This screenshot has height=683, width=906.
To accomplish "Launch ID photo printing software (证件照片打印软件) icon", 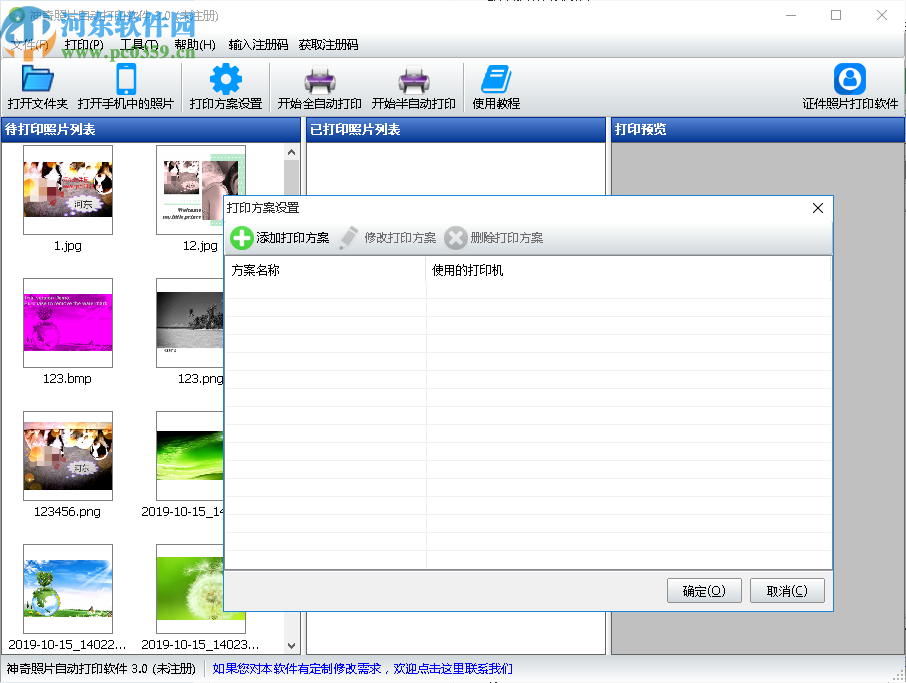I will pyautogui.click(x=850, y=79).
